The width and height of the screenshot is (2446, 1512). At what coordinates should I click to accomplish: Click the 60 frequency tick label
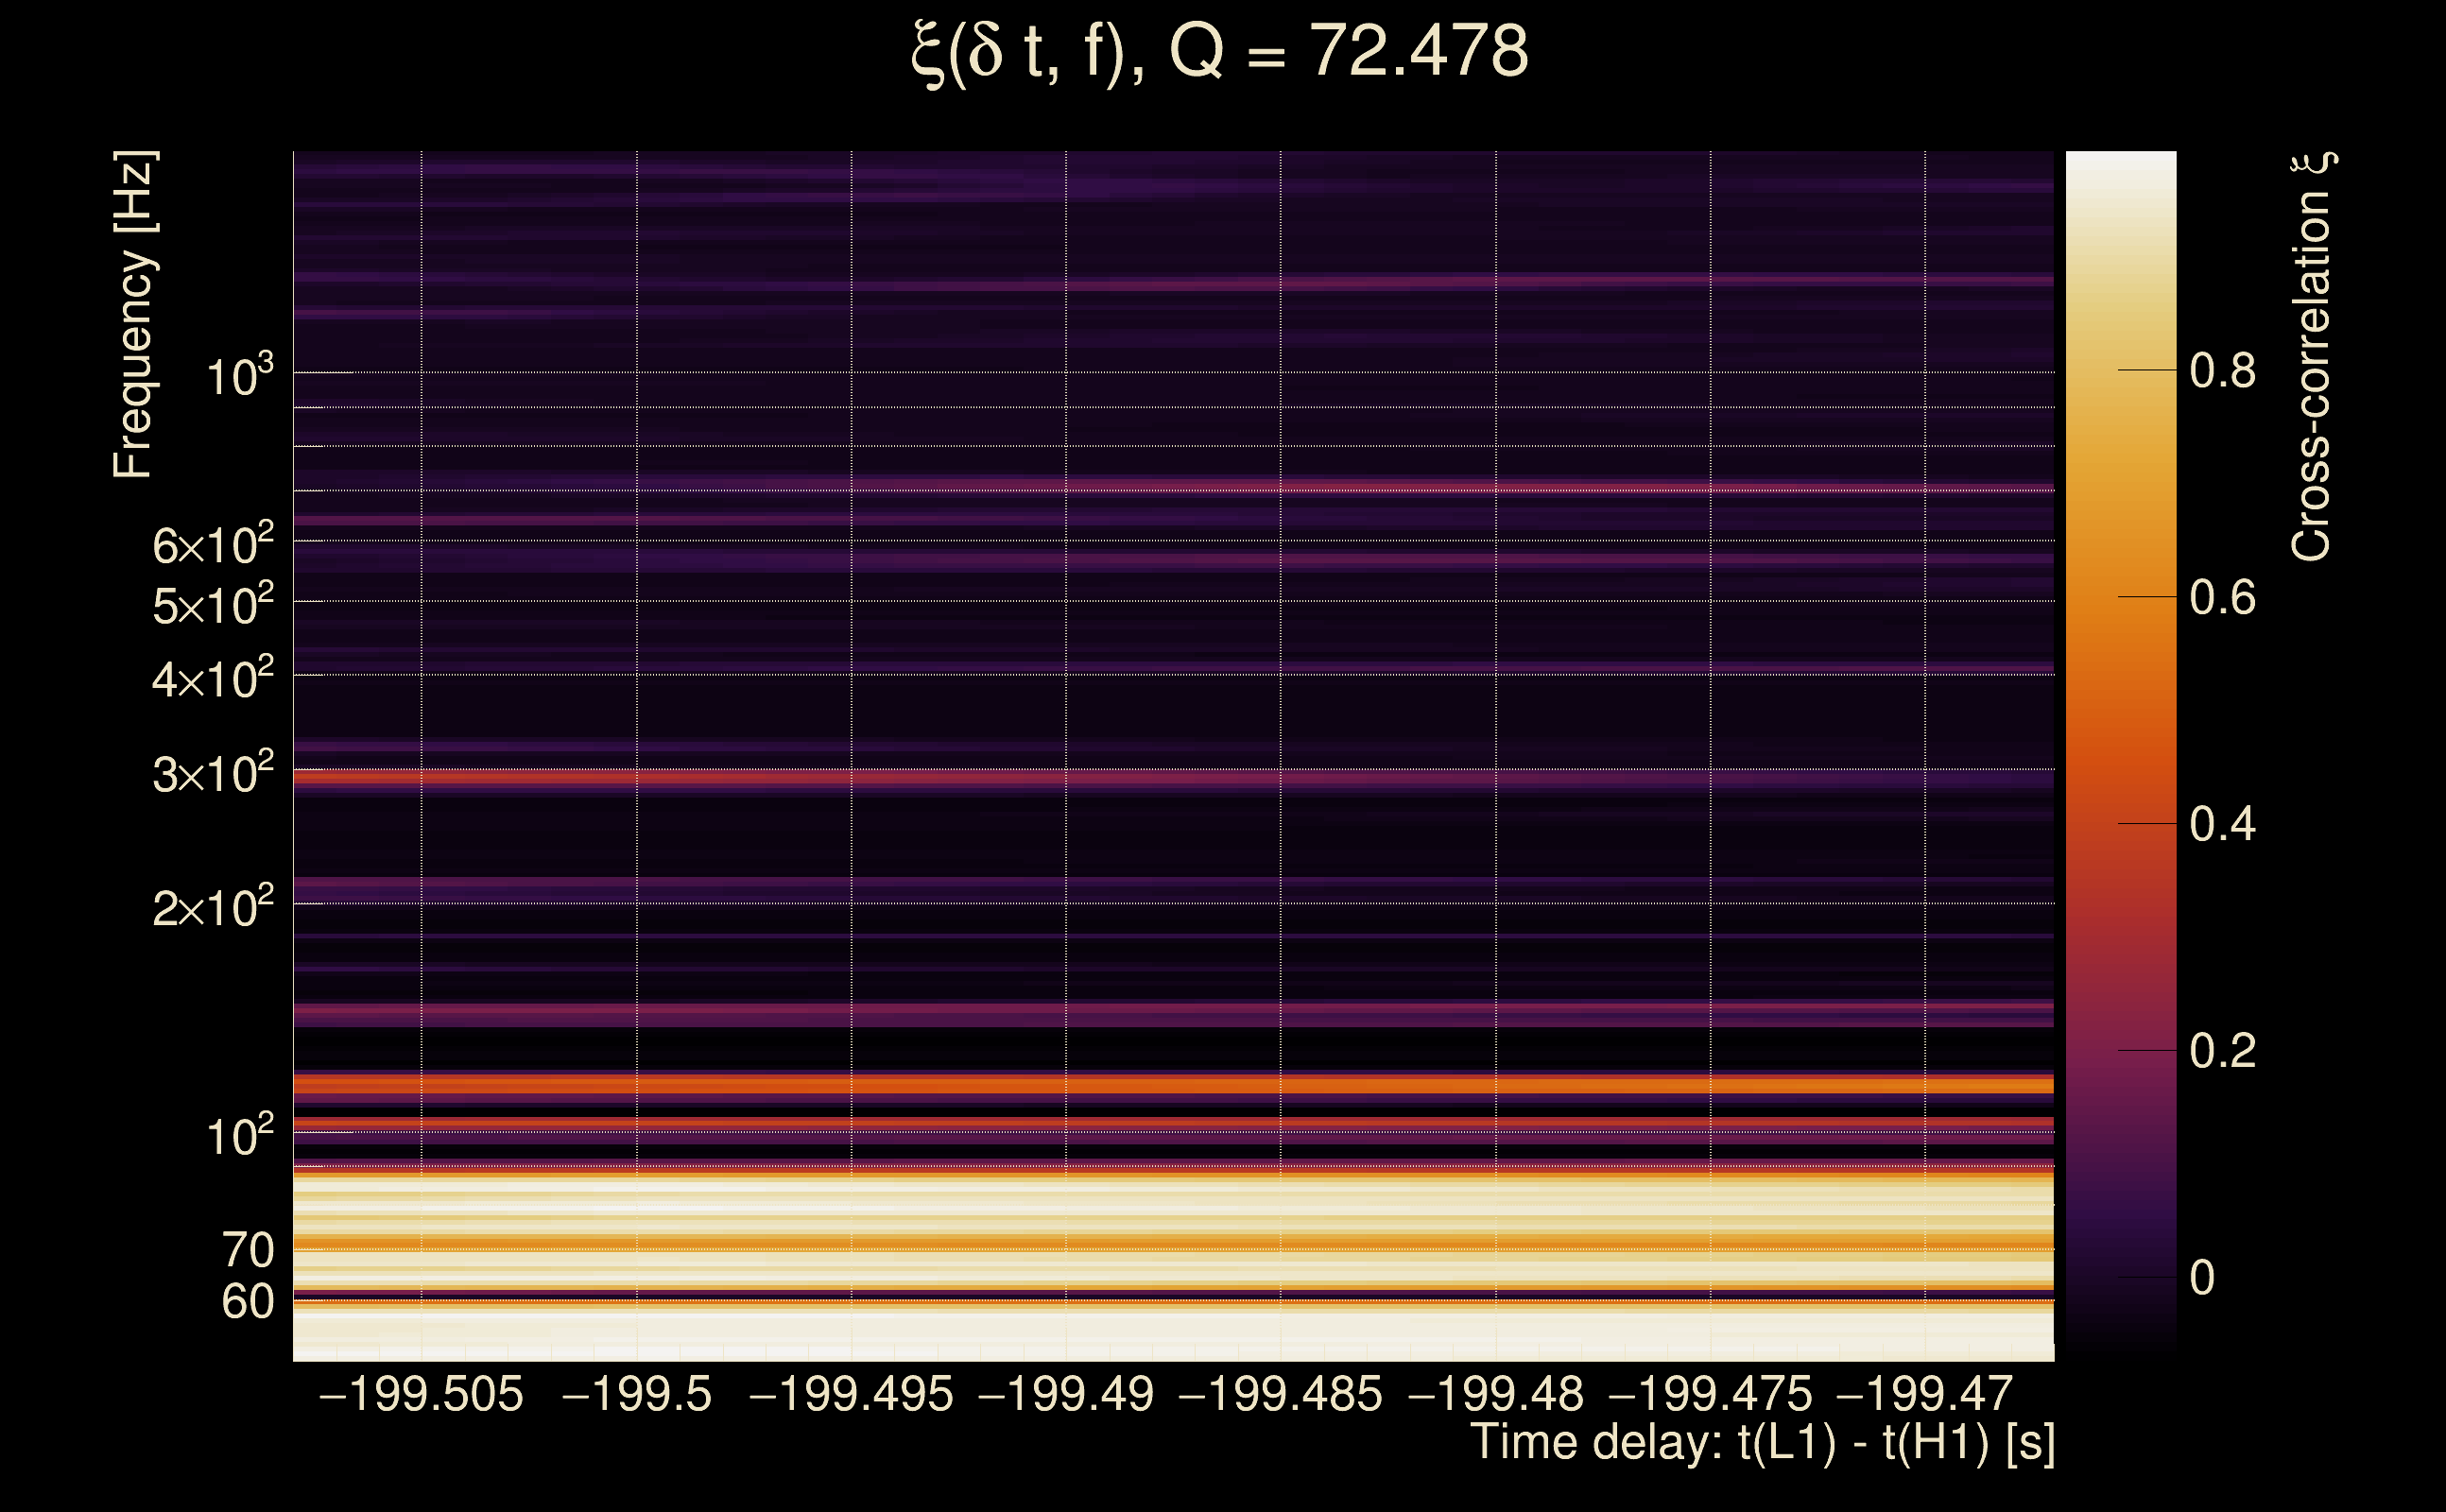(247, 1302)
